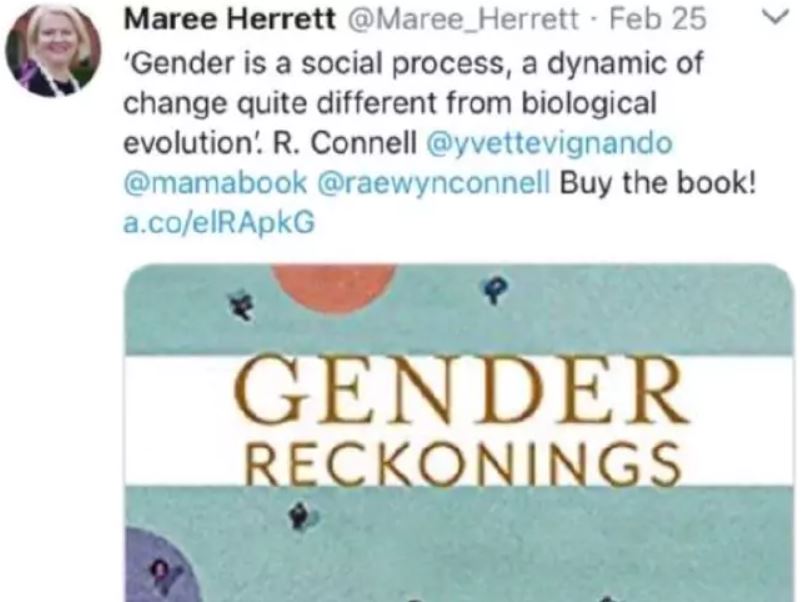This screenshot has width=803, height=602.
Task: Click the dark figure left of orange circle
Action: [240, 300]
